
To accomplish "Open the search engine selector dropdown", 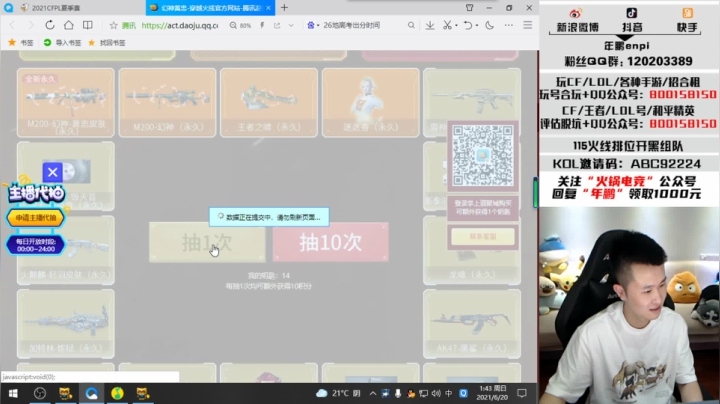I will 313,25.
